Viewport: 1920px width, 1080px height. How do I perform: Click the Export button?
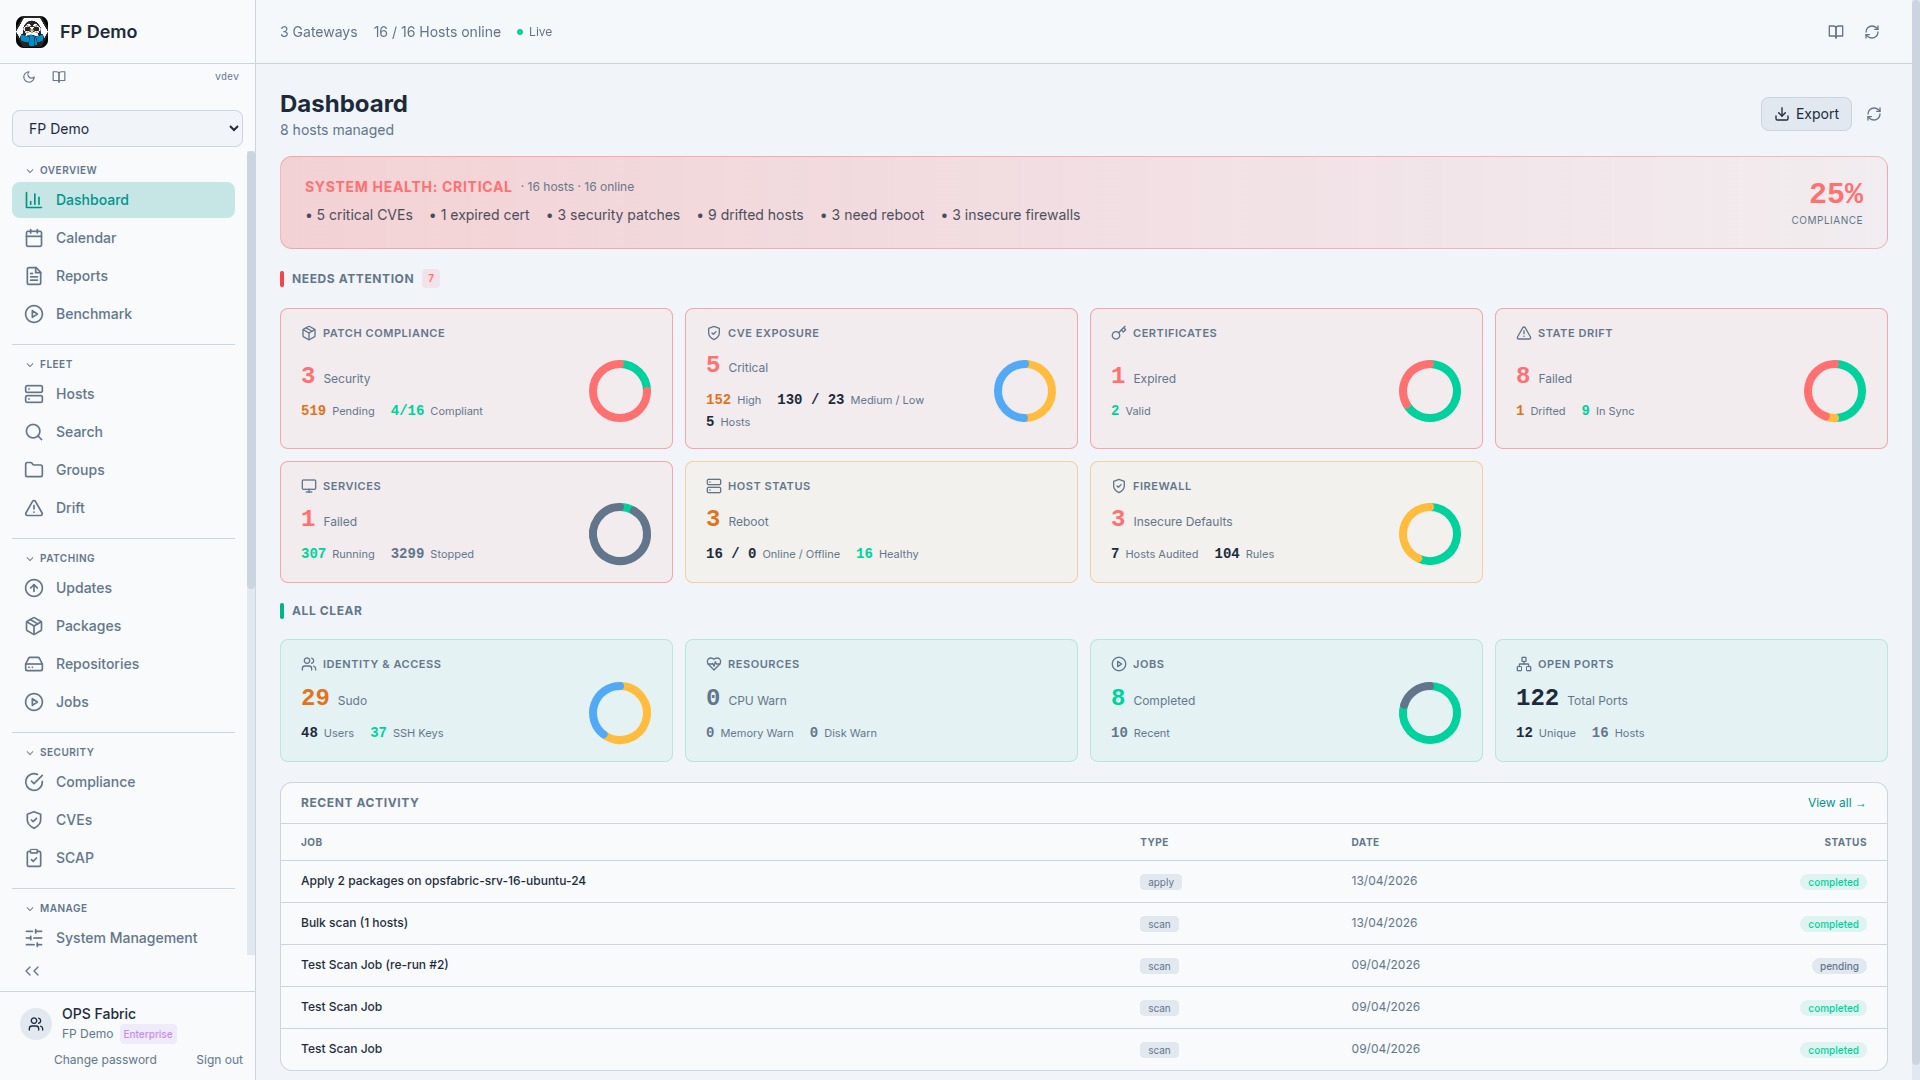[x=1806, y=114]
